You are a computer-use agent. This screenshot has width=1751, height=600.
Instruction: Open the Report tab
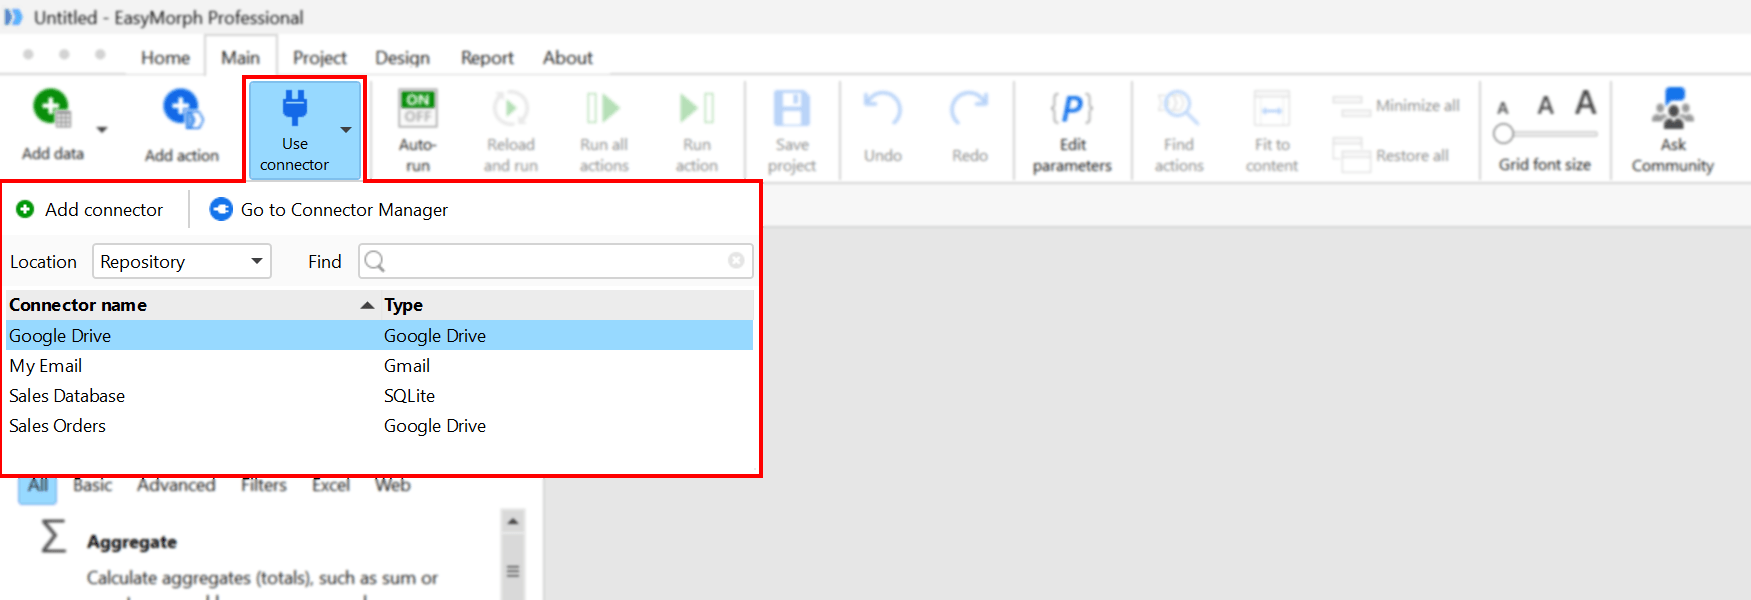(487, 58)
